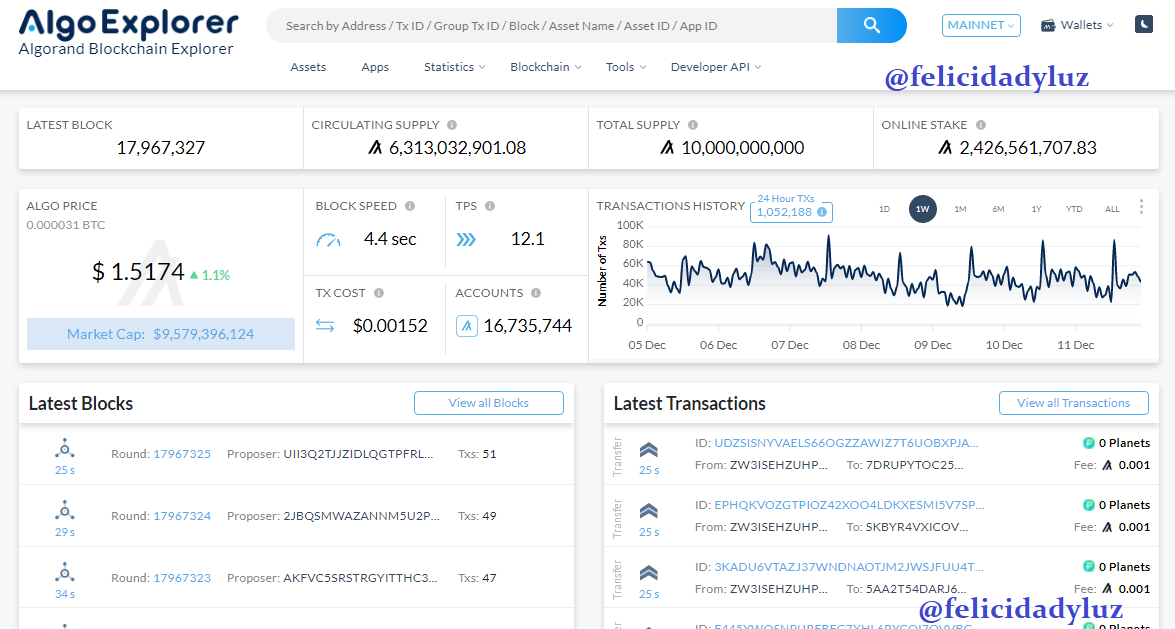Click View all Transactions button

(x=1073, y=403)
